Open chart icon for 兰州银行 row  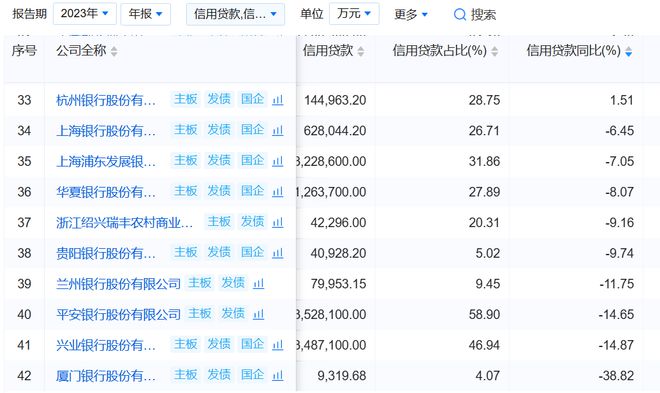pos(258,284)
